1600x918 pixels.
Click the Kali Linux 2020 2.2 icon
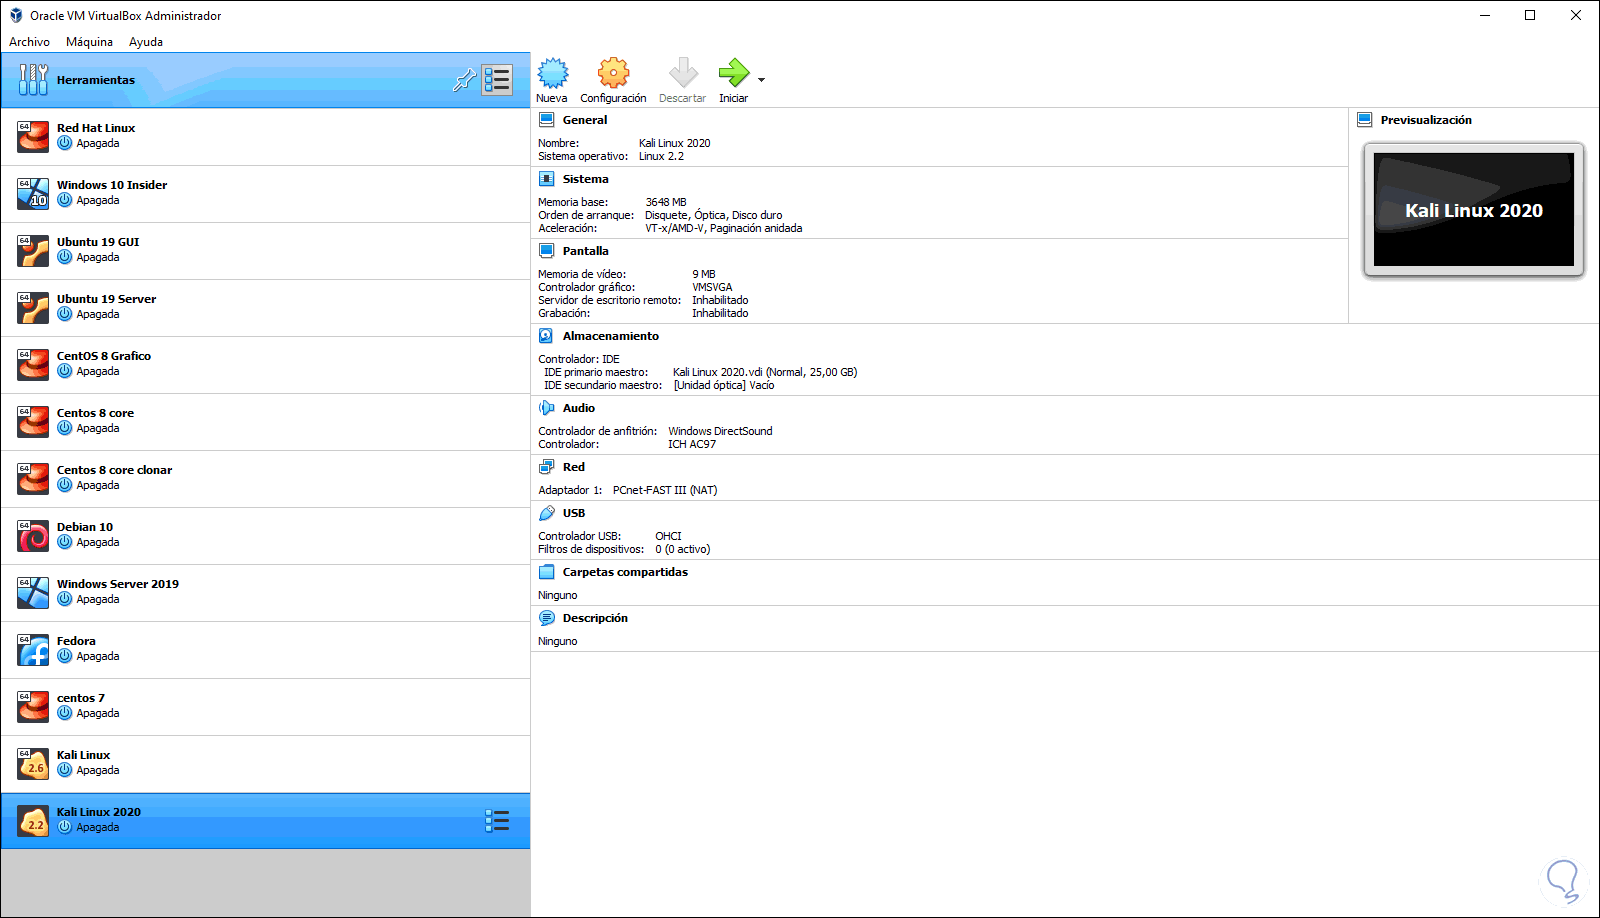33,821
